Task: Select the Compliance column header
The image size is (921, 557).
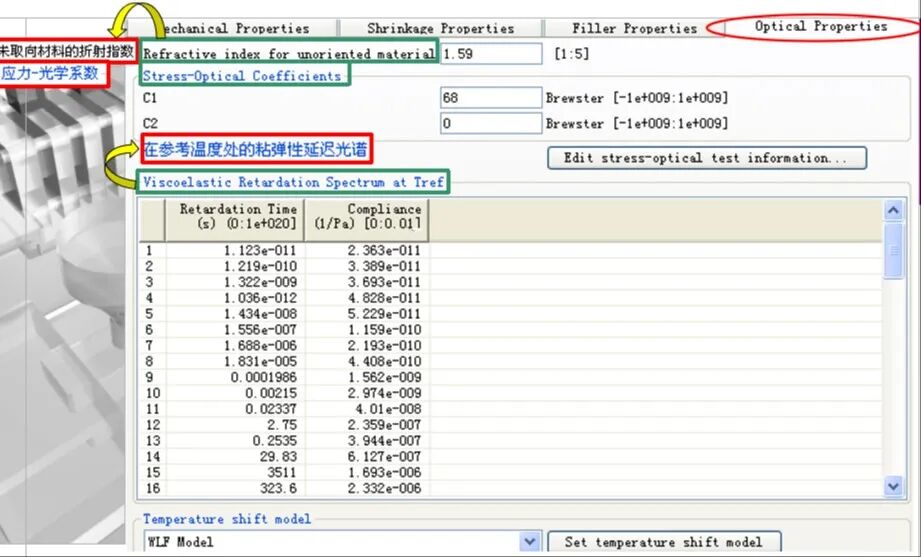Action: tap(366, 215)
